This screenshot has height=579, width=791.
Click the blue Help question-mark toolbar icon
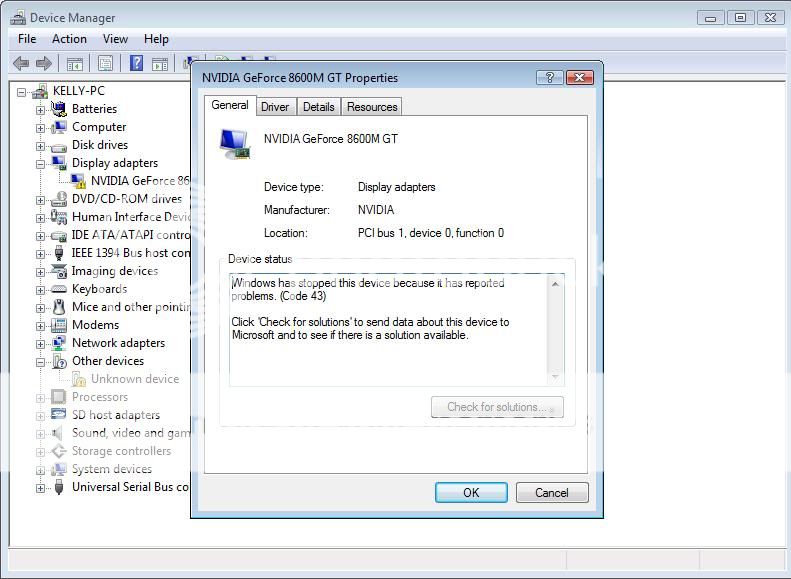point(136,64)
